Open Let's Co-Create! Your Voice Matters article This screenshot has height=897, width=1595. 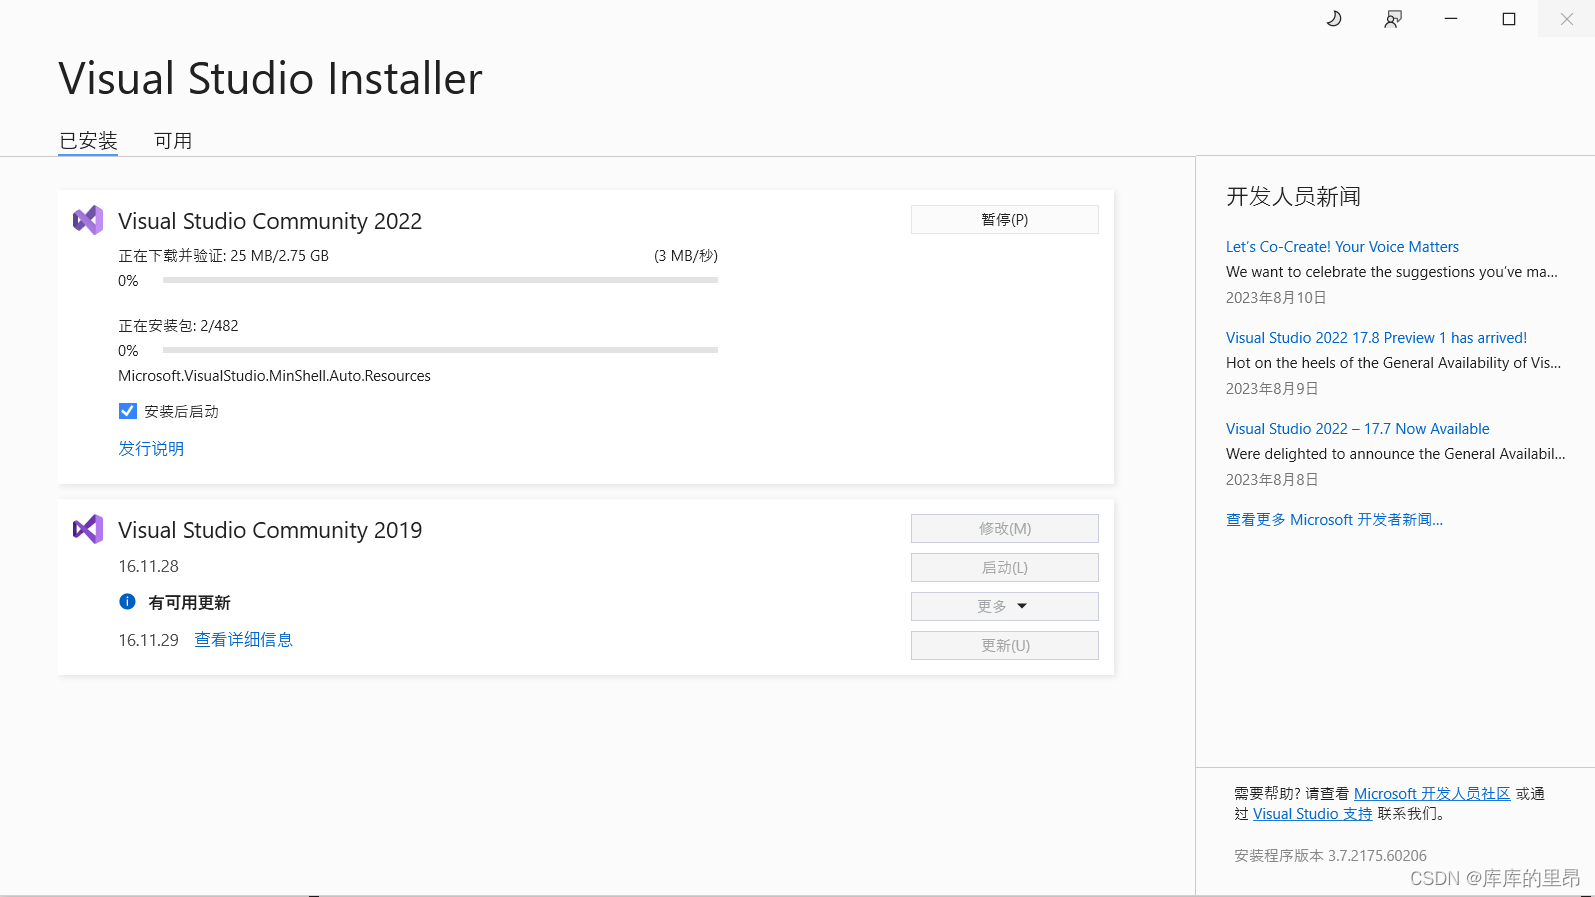click(1342, 247)
